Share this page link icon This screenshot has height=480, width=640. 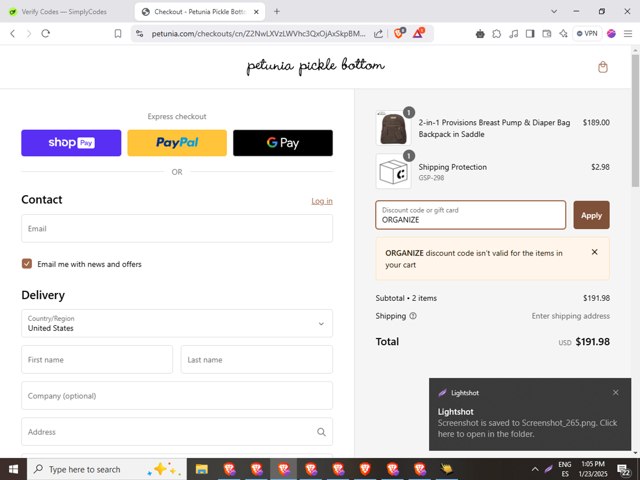(378, 34)
